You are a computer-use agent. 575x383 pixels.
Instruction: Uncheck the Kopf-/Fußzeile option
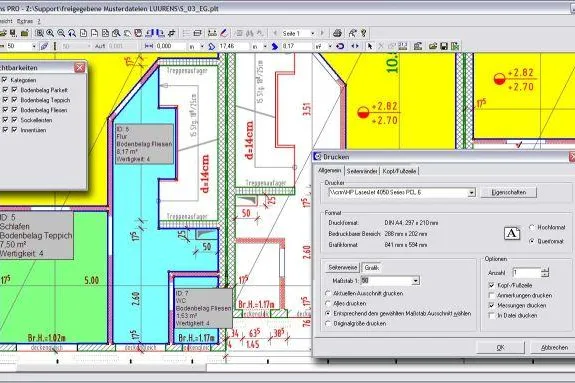[492, 285]
